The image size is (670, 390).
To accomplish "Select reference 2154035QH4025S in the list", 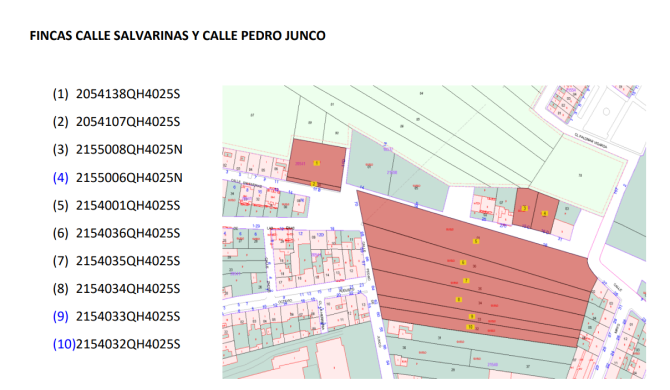I will 128,261.
